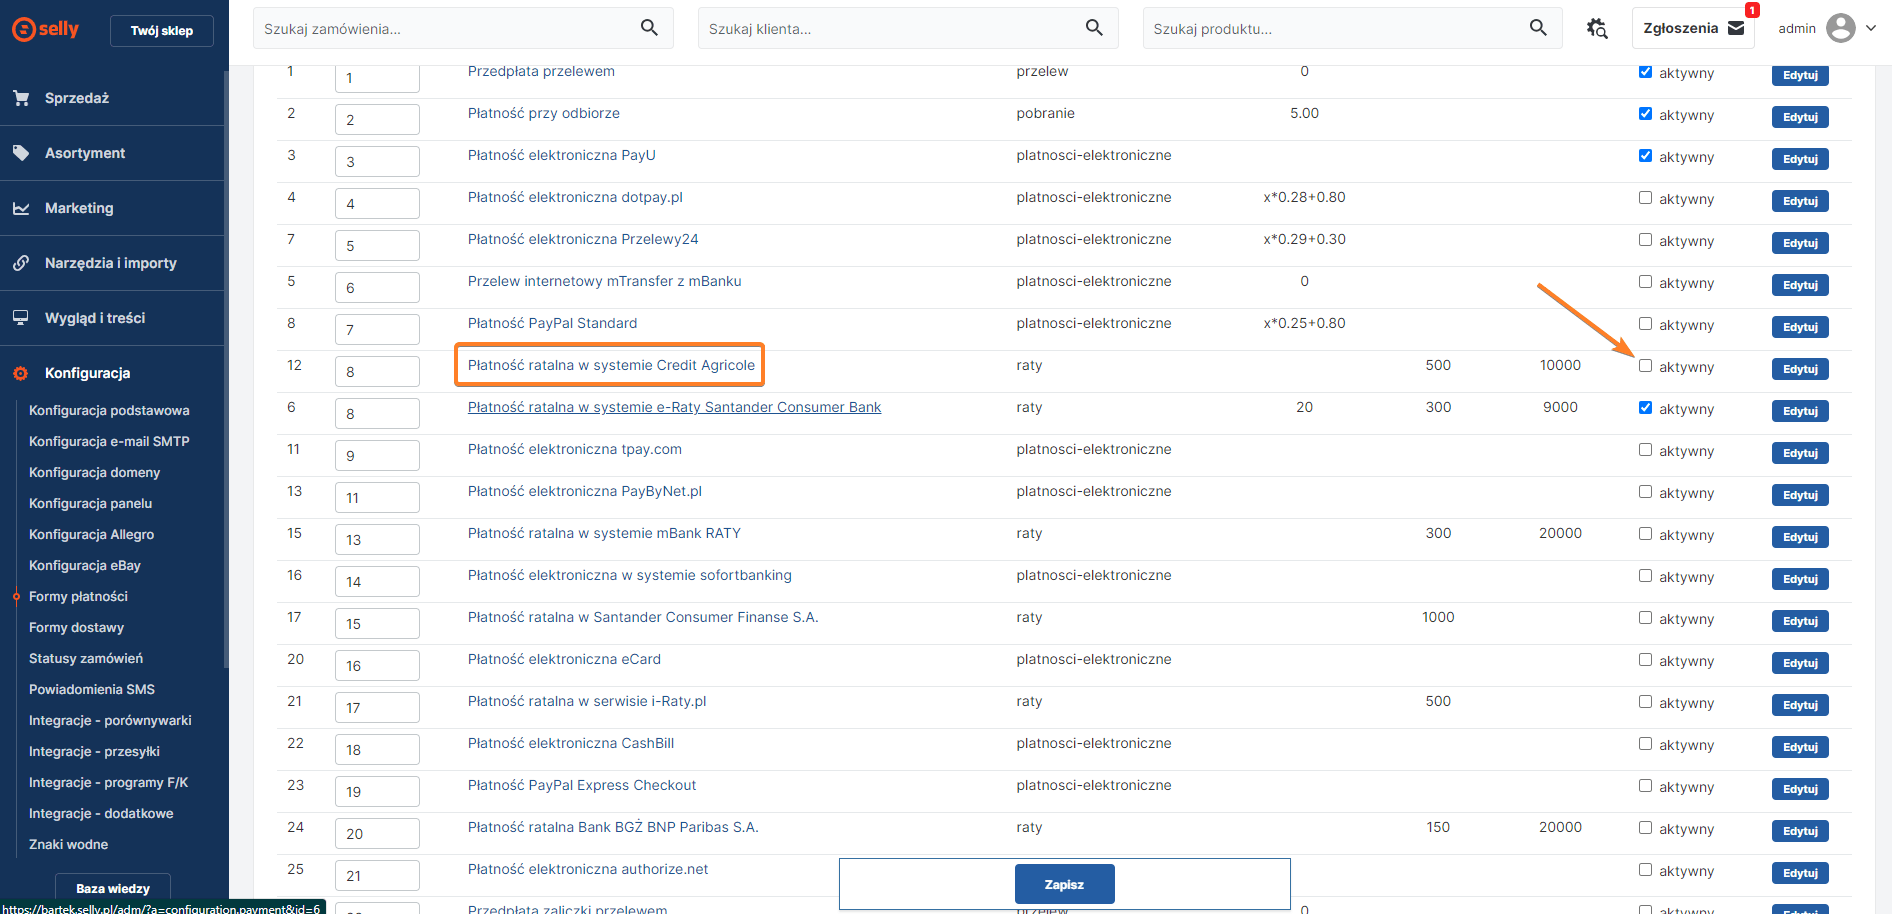The height and width of the screenshot is (914, 1892).
Task: Enable the Credit Agricole payment checkbox
Action: point(1645,366)
